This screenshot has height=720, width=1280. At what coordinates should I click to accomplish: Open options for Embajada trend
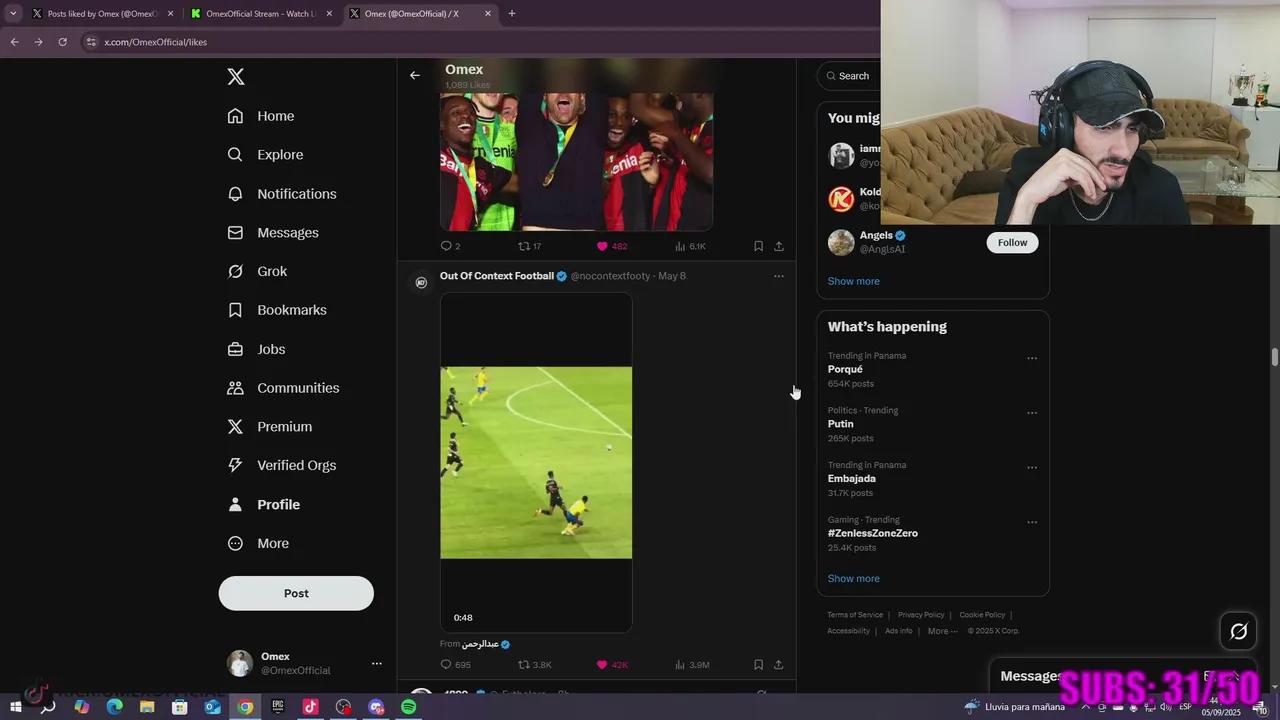click(x=1032, y=467)
